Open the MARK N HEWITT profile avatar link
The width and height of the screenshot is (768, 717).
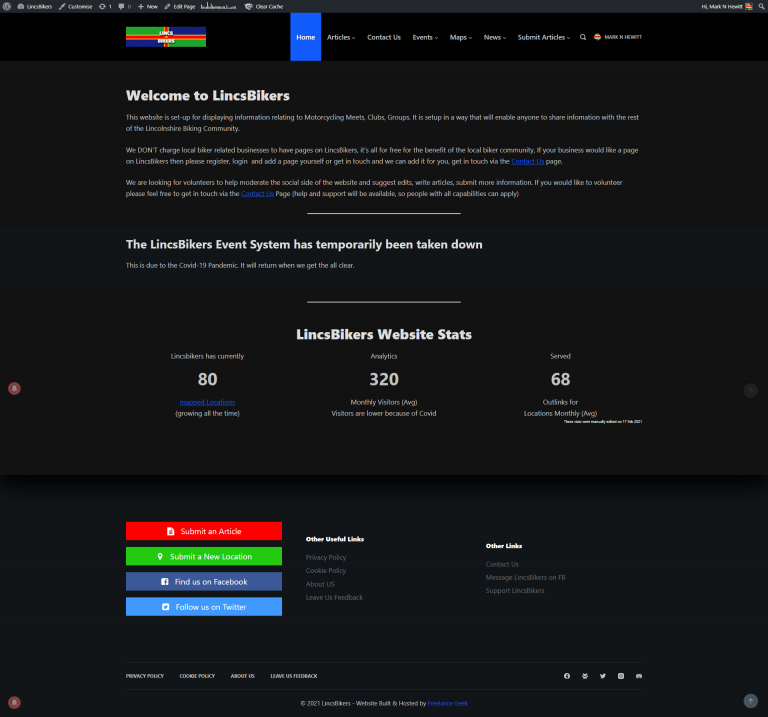[618, 37]
